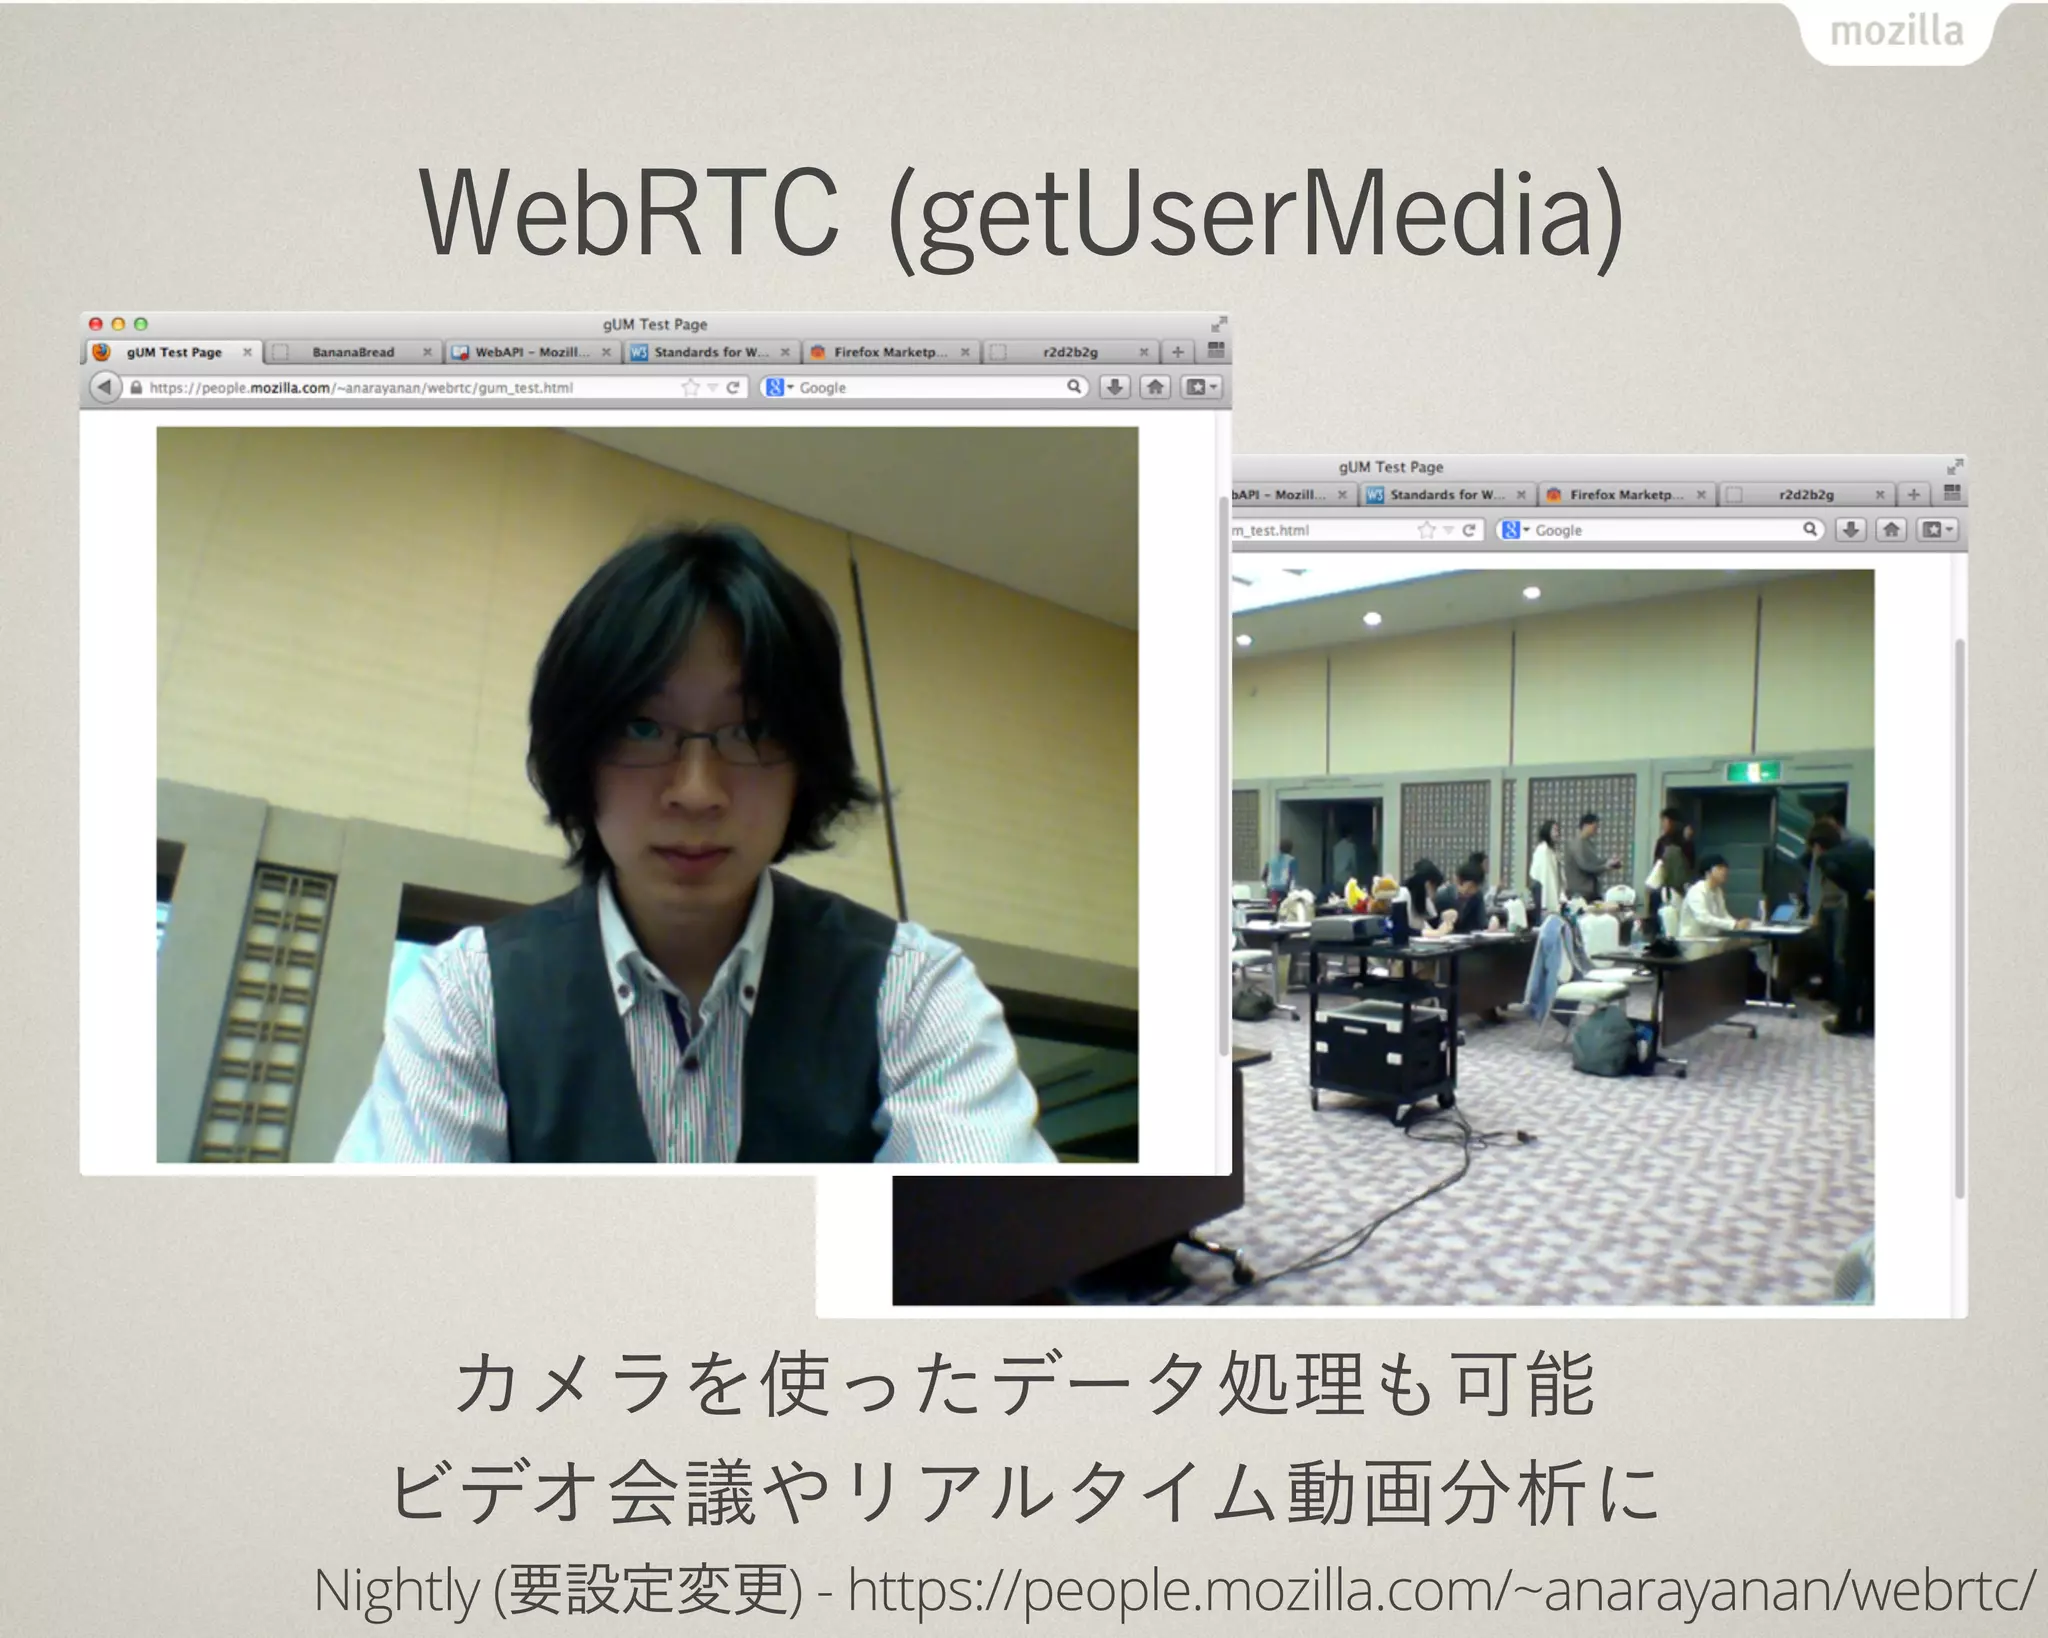Close Firefox Marketp... tab in back window

coord(1701,495)
